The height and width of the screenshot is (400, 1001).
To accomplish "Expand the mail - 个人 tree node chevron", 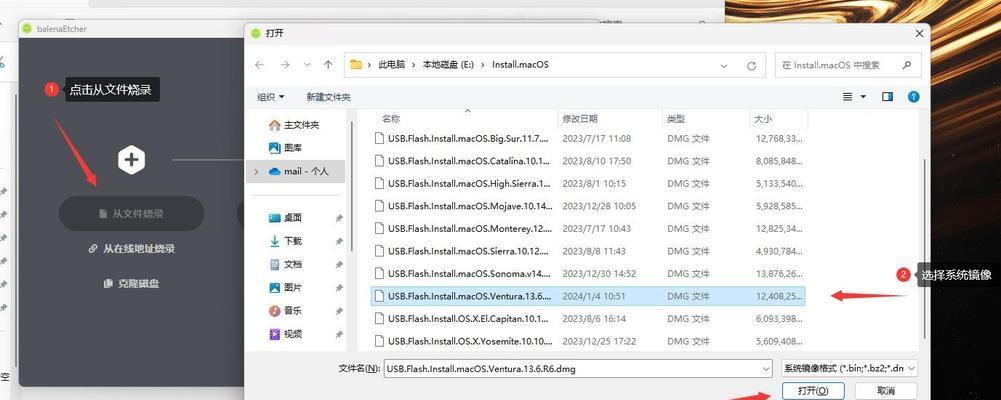I will click(257, 171).
